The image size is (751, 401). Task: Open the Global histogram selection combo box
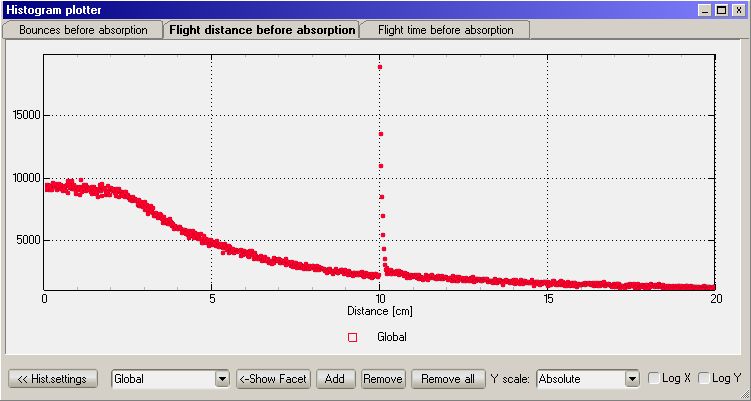(171, 379)
